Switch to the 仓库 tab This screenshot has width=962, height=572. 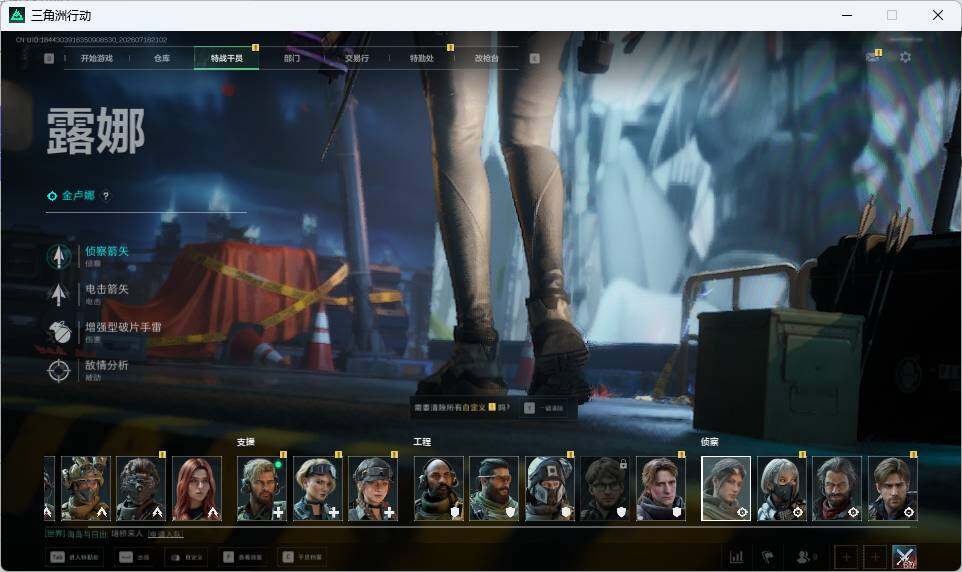click(162, 58)
